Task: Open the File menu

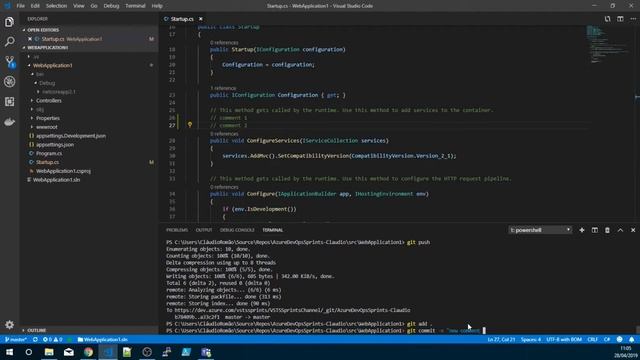Action: click(20, 6)
